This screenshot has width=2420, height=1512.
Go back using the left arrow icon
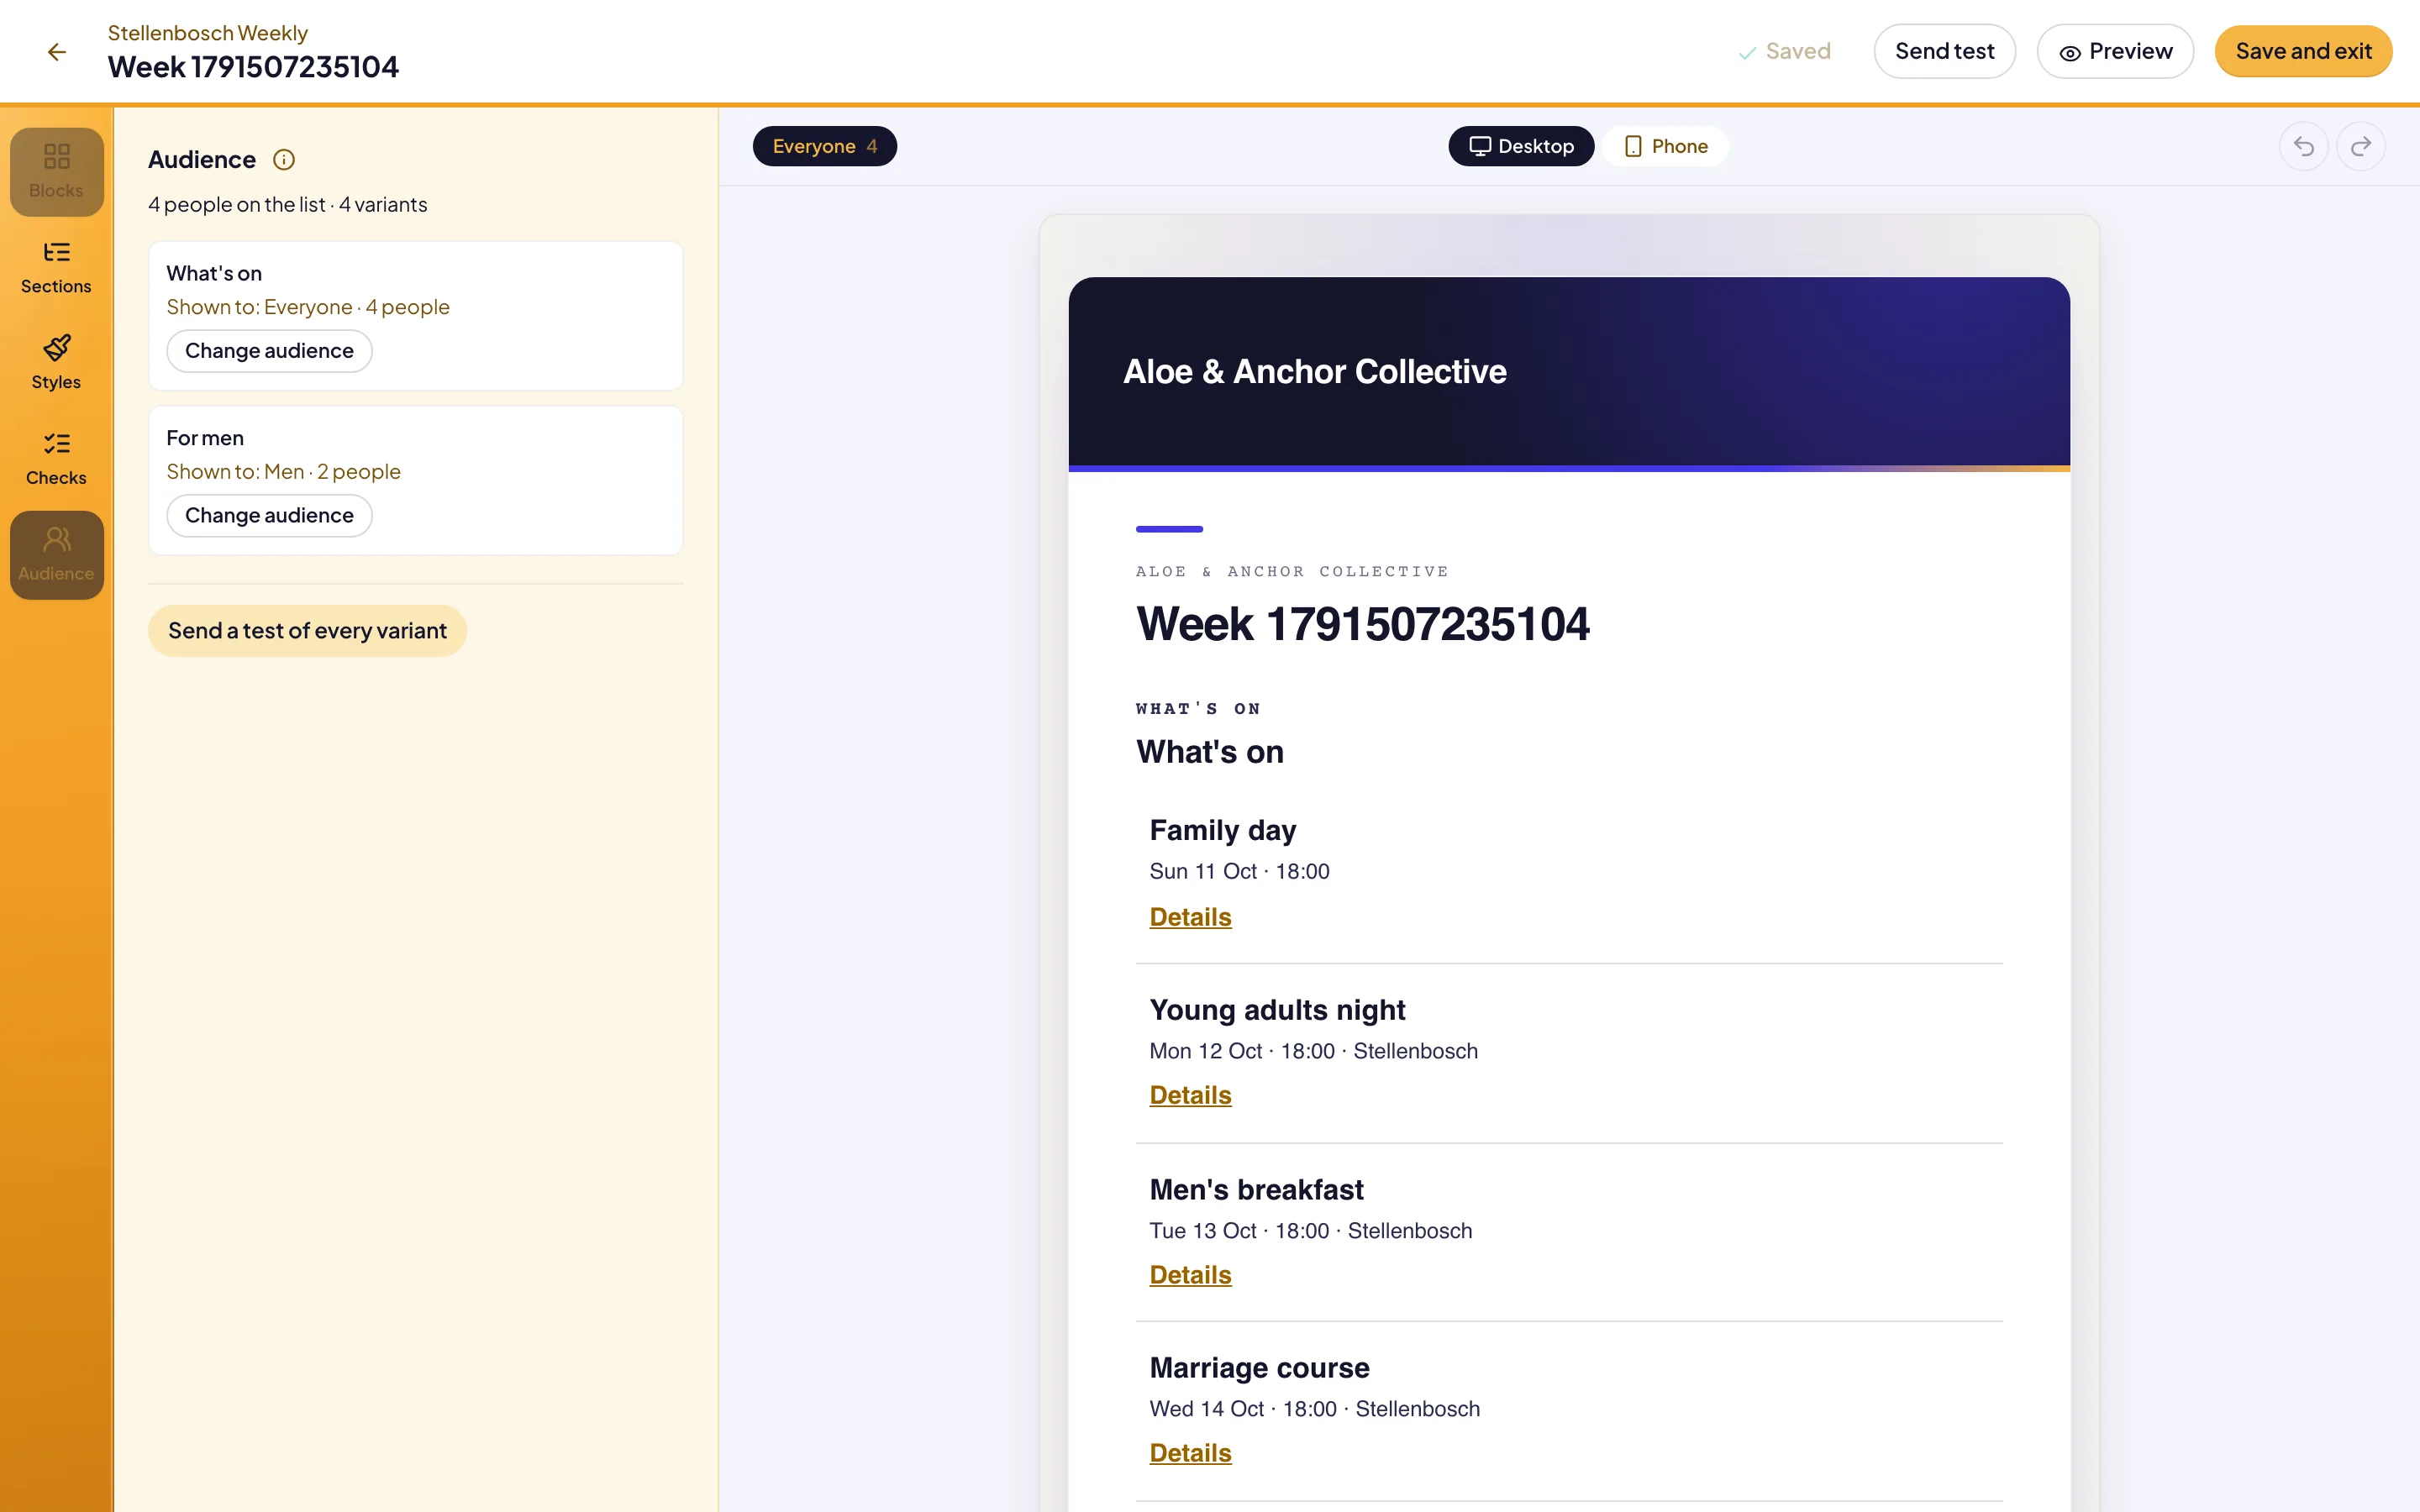[57, 52]
